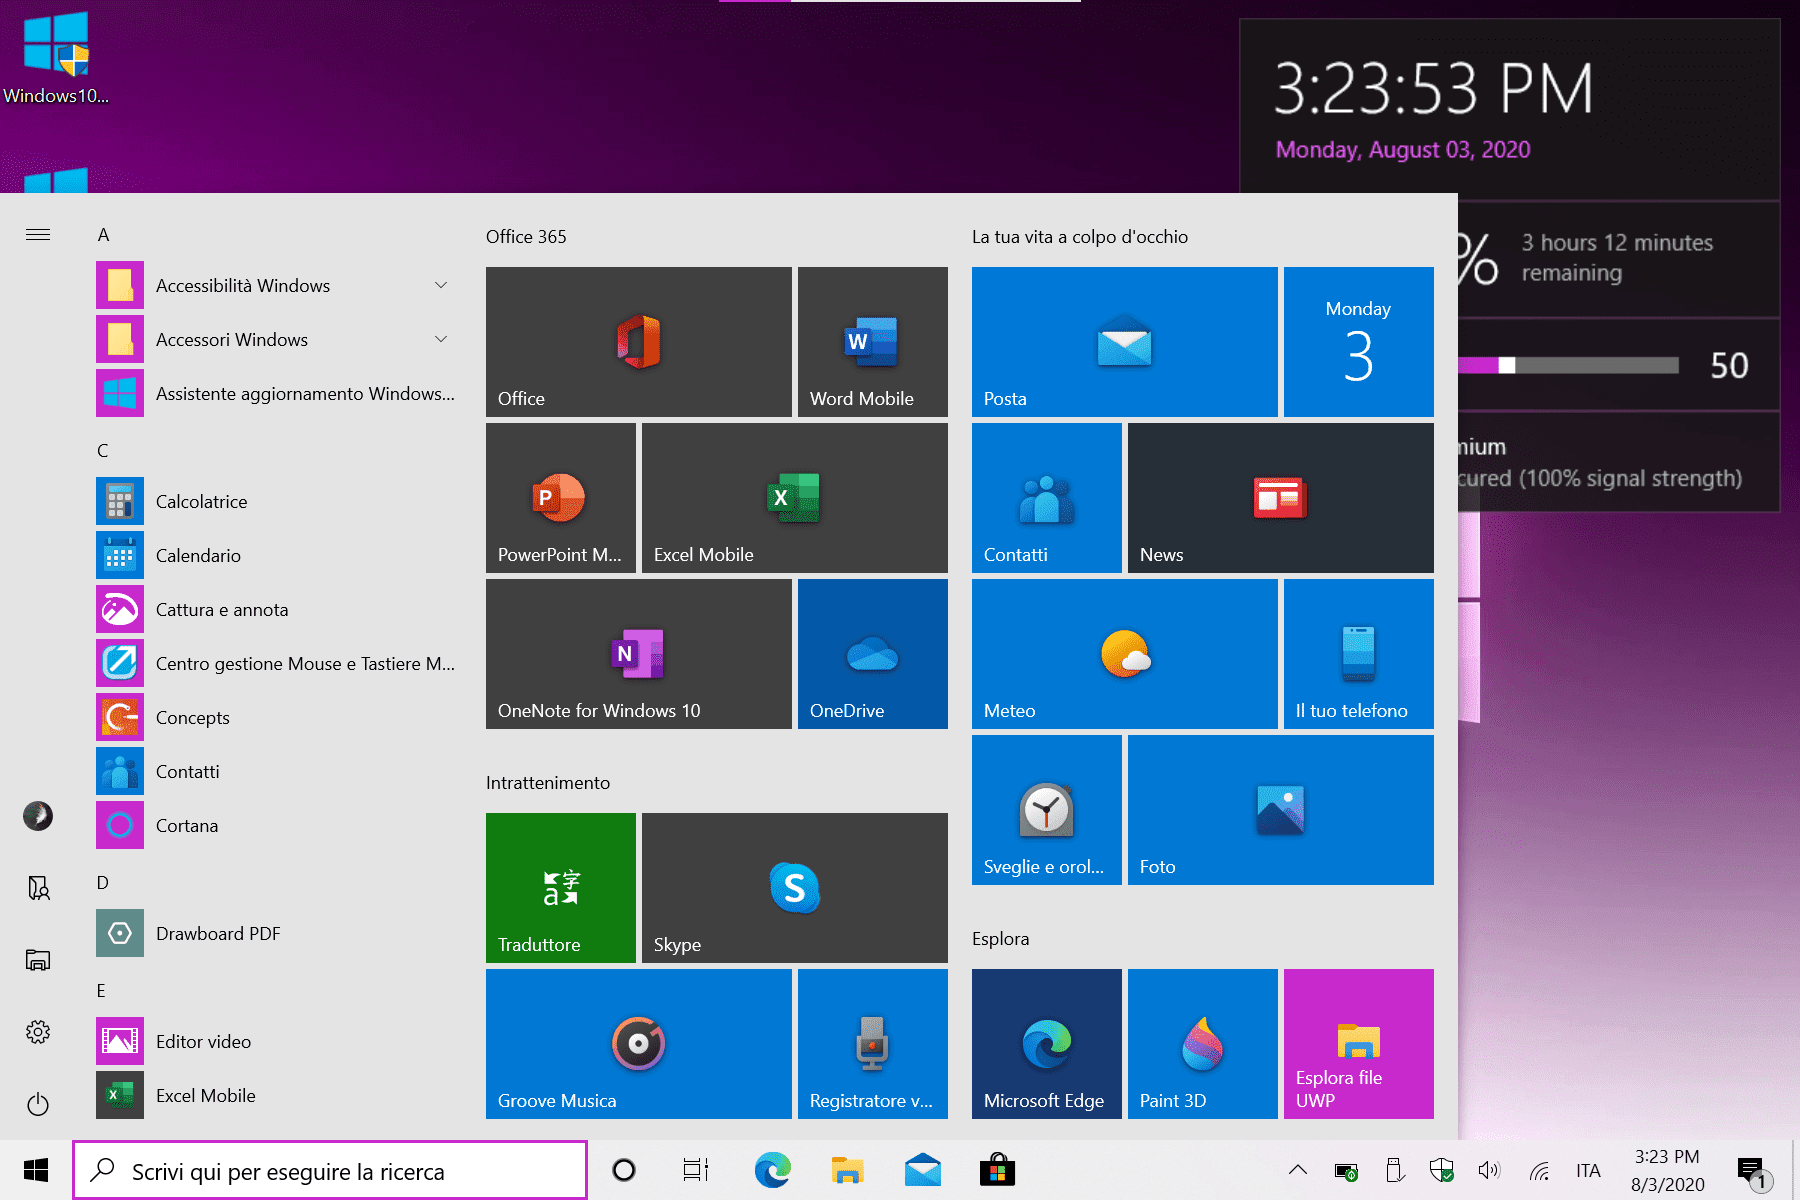Image resolution: width=1800 pixels, height=1200 pixels.
Task: Show hidden system tray icons
Action: point(1297,1170)
